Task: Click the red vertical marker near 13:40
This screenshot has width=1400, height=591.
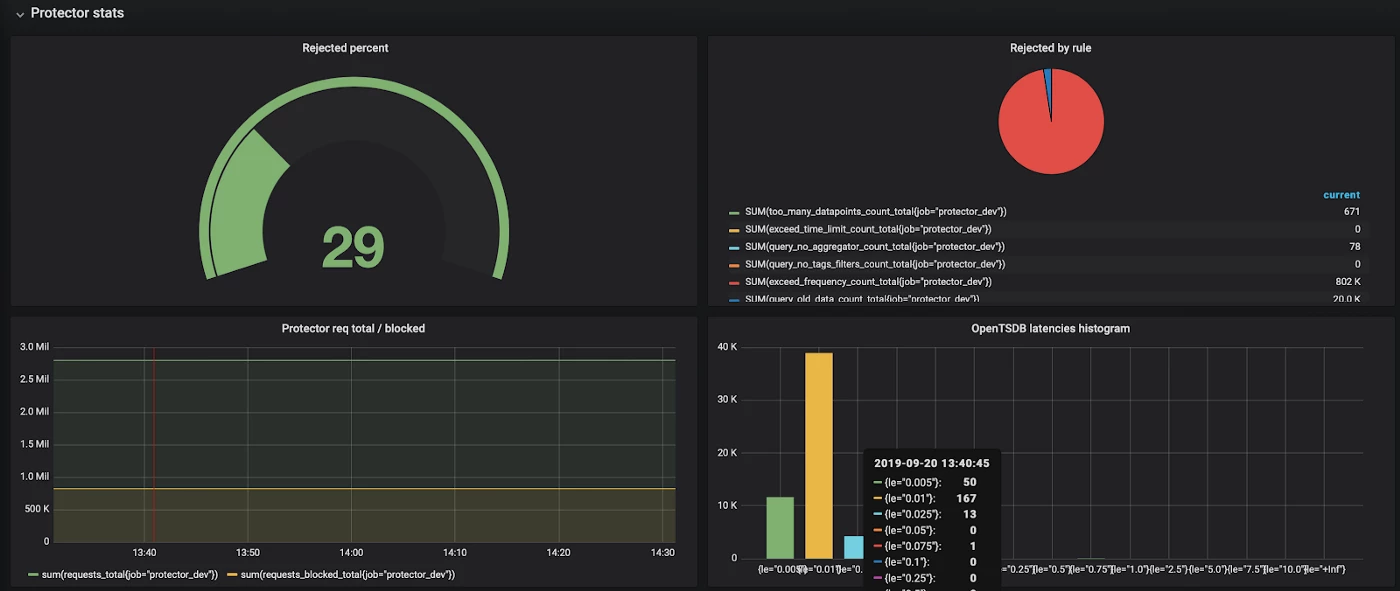Action: click(153, 444)
